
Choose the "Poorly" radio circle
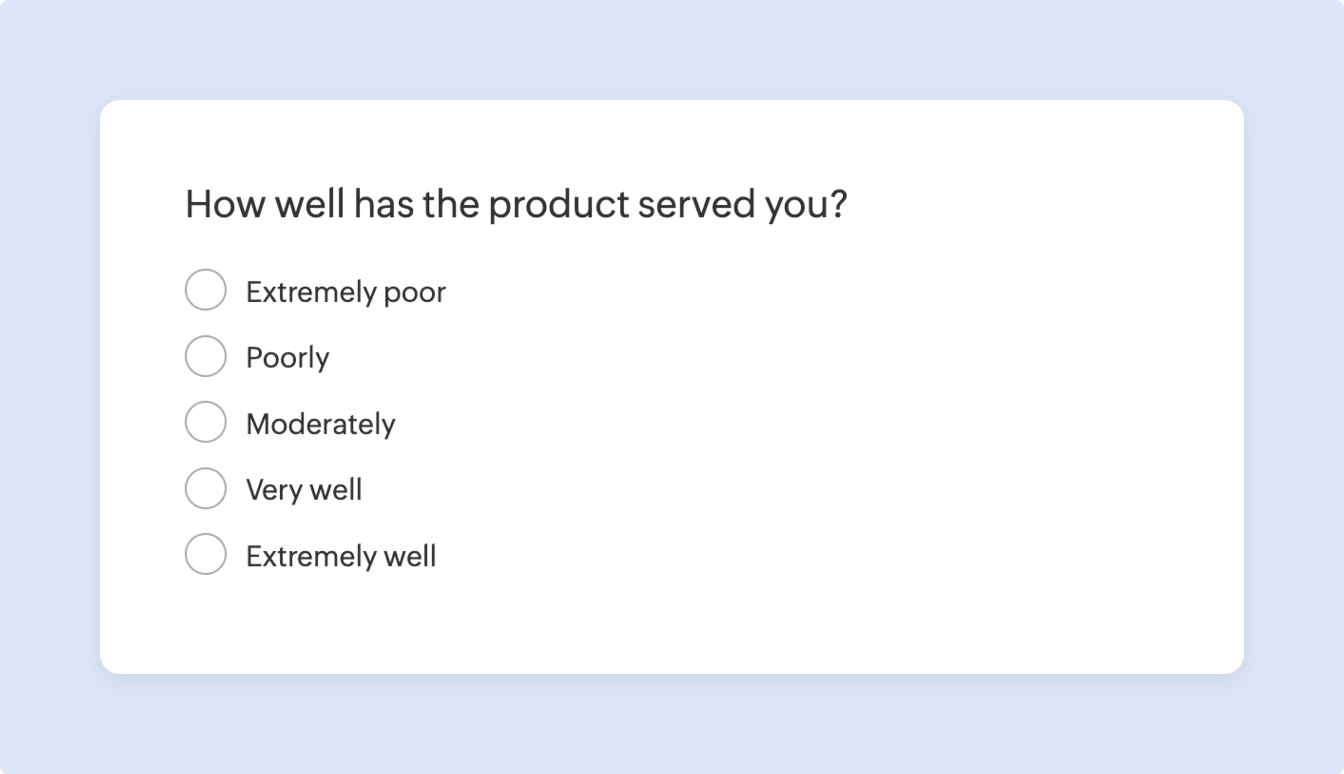coord(205,356)
